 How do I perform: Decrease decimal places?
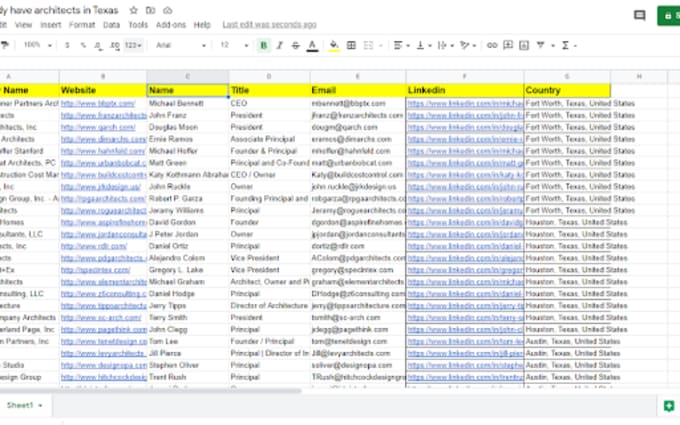tap(98, 45)
